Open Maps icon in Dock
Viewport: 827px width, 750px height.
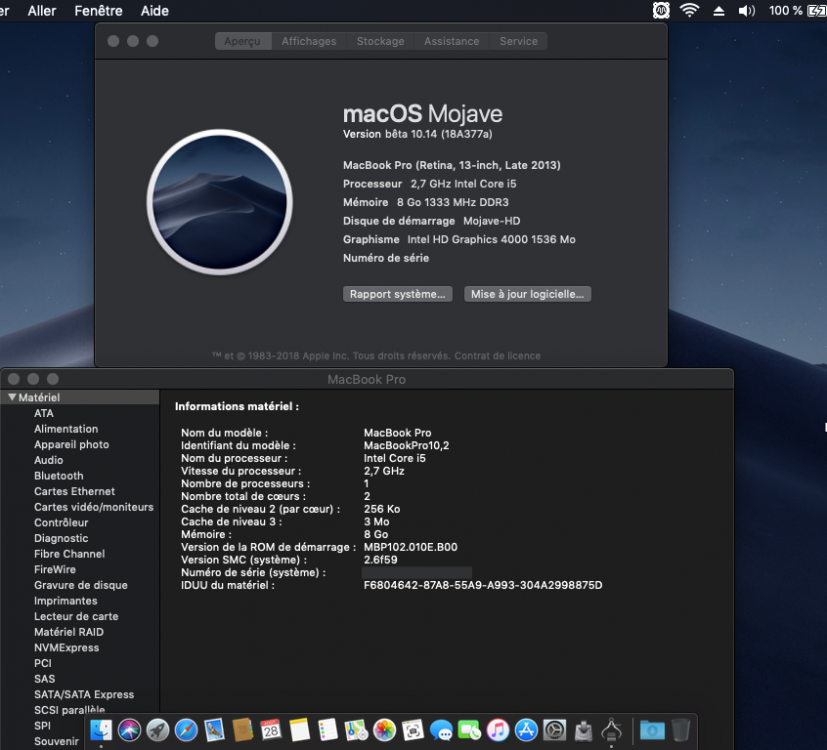[356, 730]
